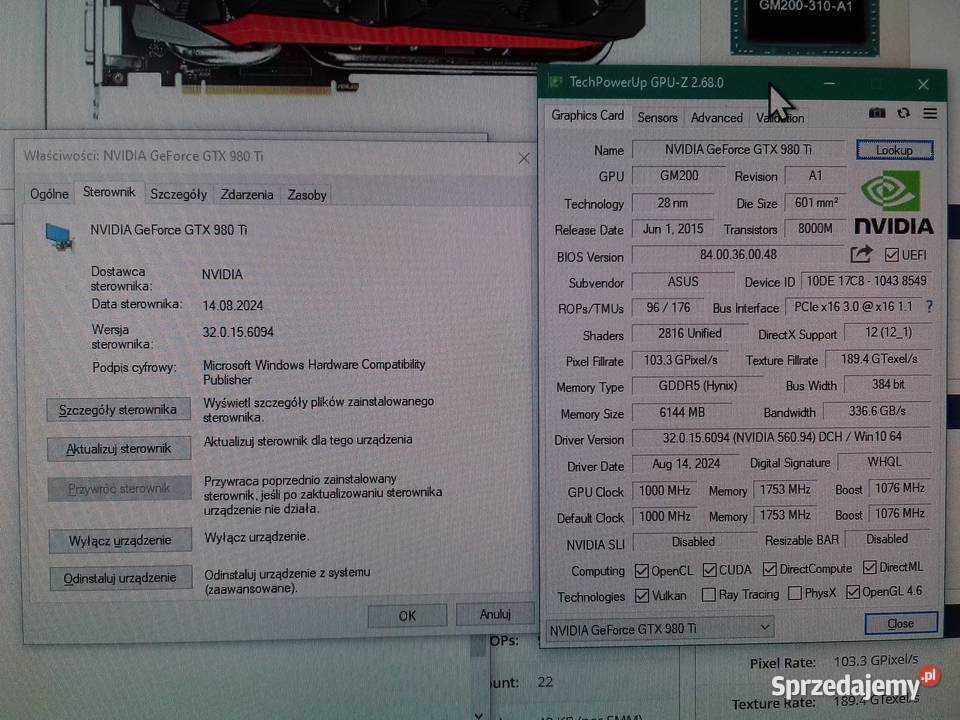
Task: Click the GPU-Z app icon in title bar
Action: click(x=554, y=82)
